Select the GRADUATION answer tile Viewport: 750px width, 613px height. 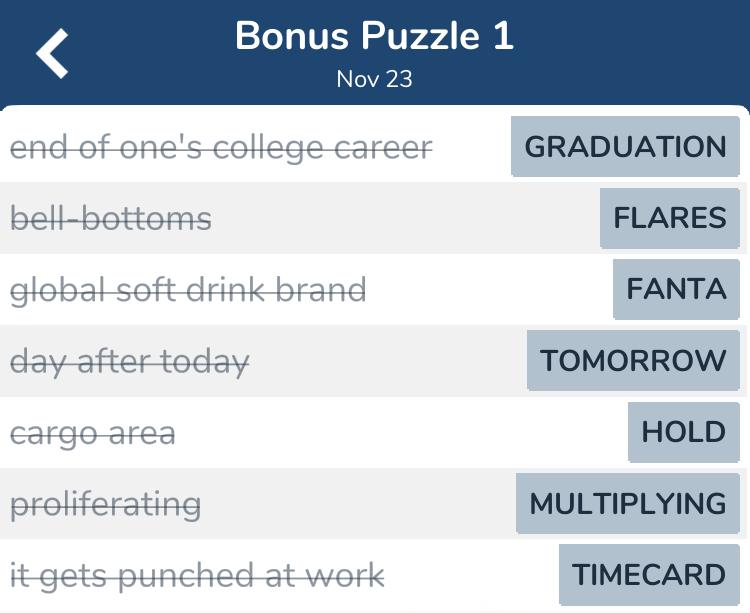(625, 146)
